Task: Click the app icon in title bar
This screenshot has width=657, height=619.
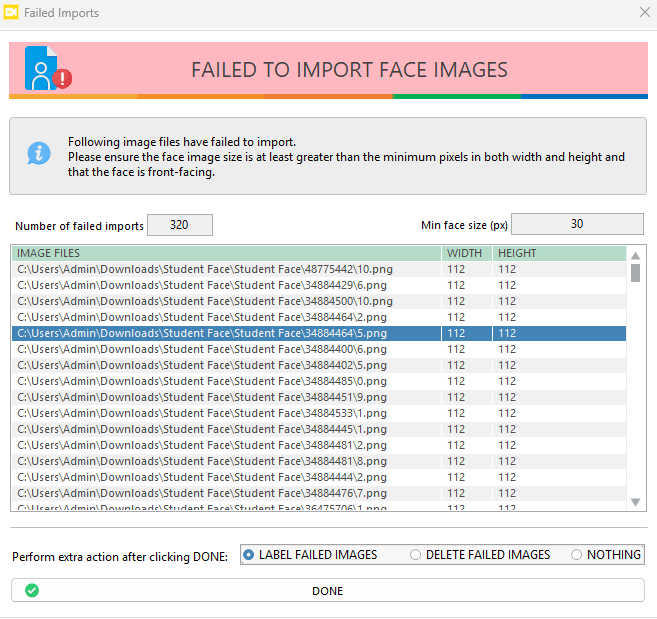Action: (12, 13)
